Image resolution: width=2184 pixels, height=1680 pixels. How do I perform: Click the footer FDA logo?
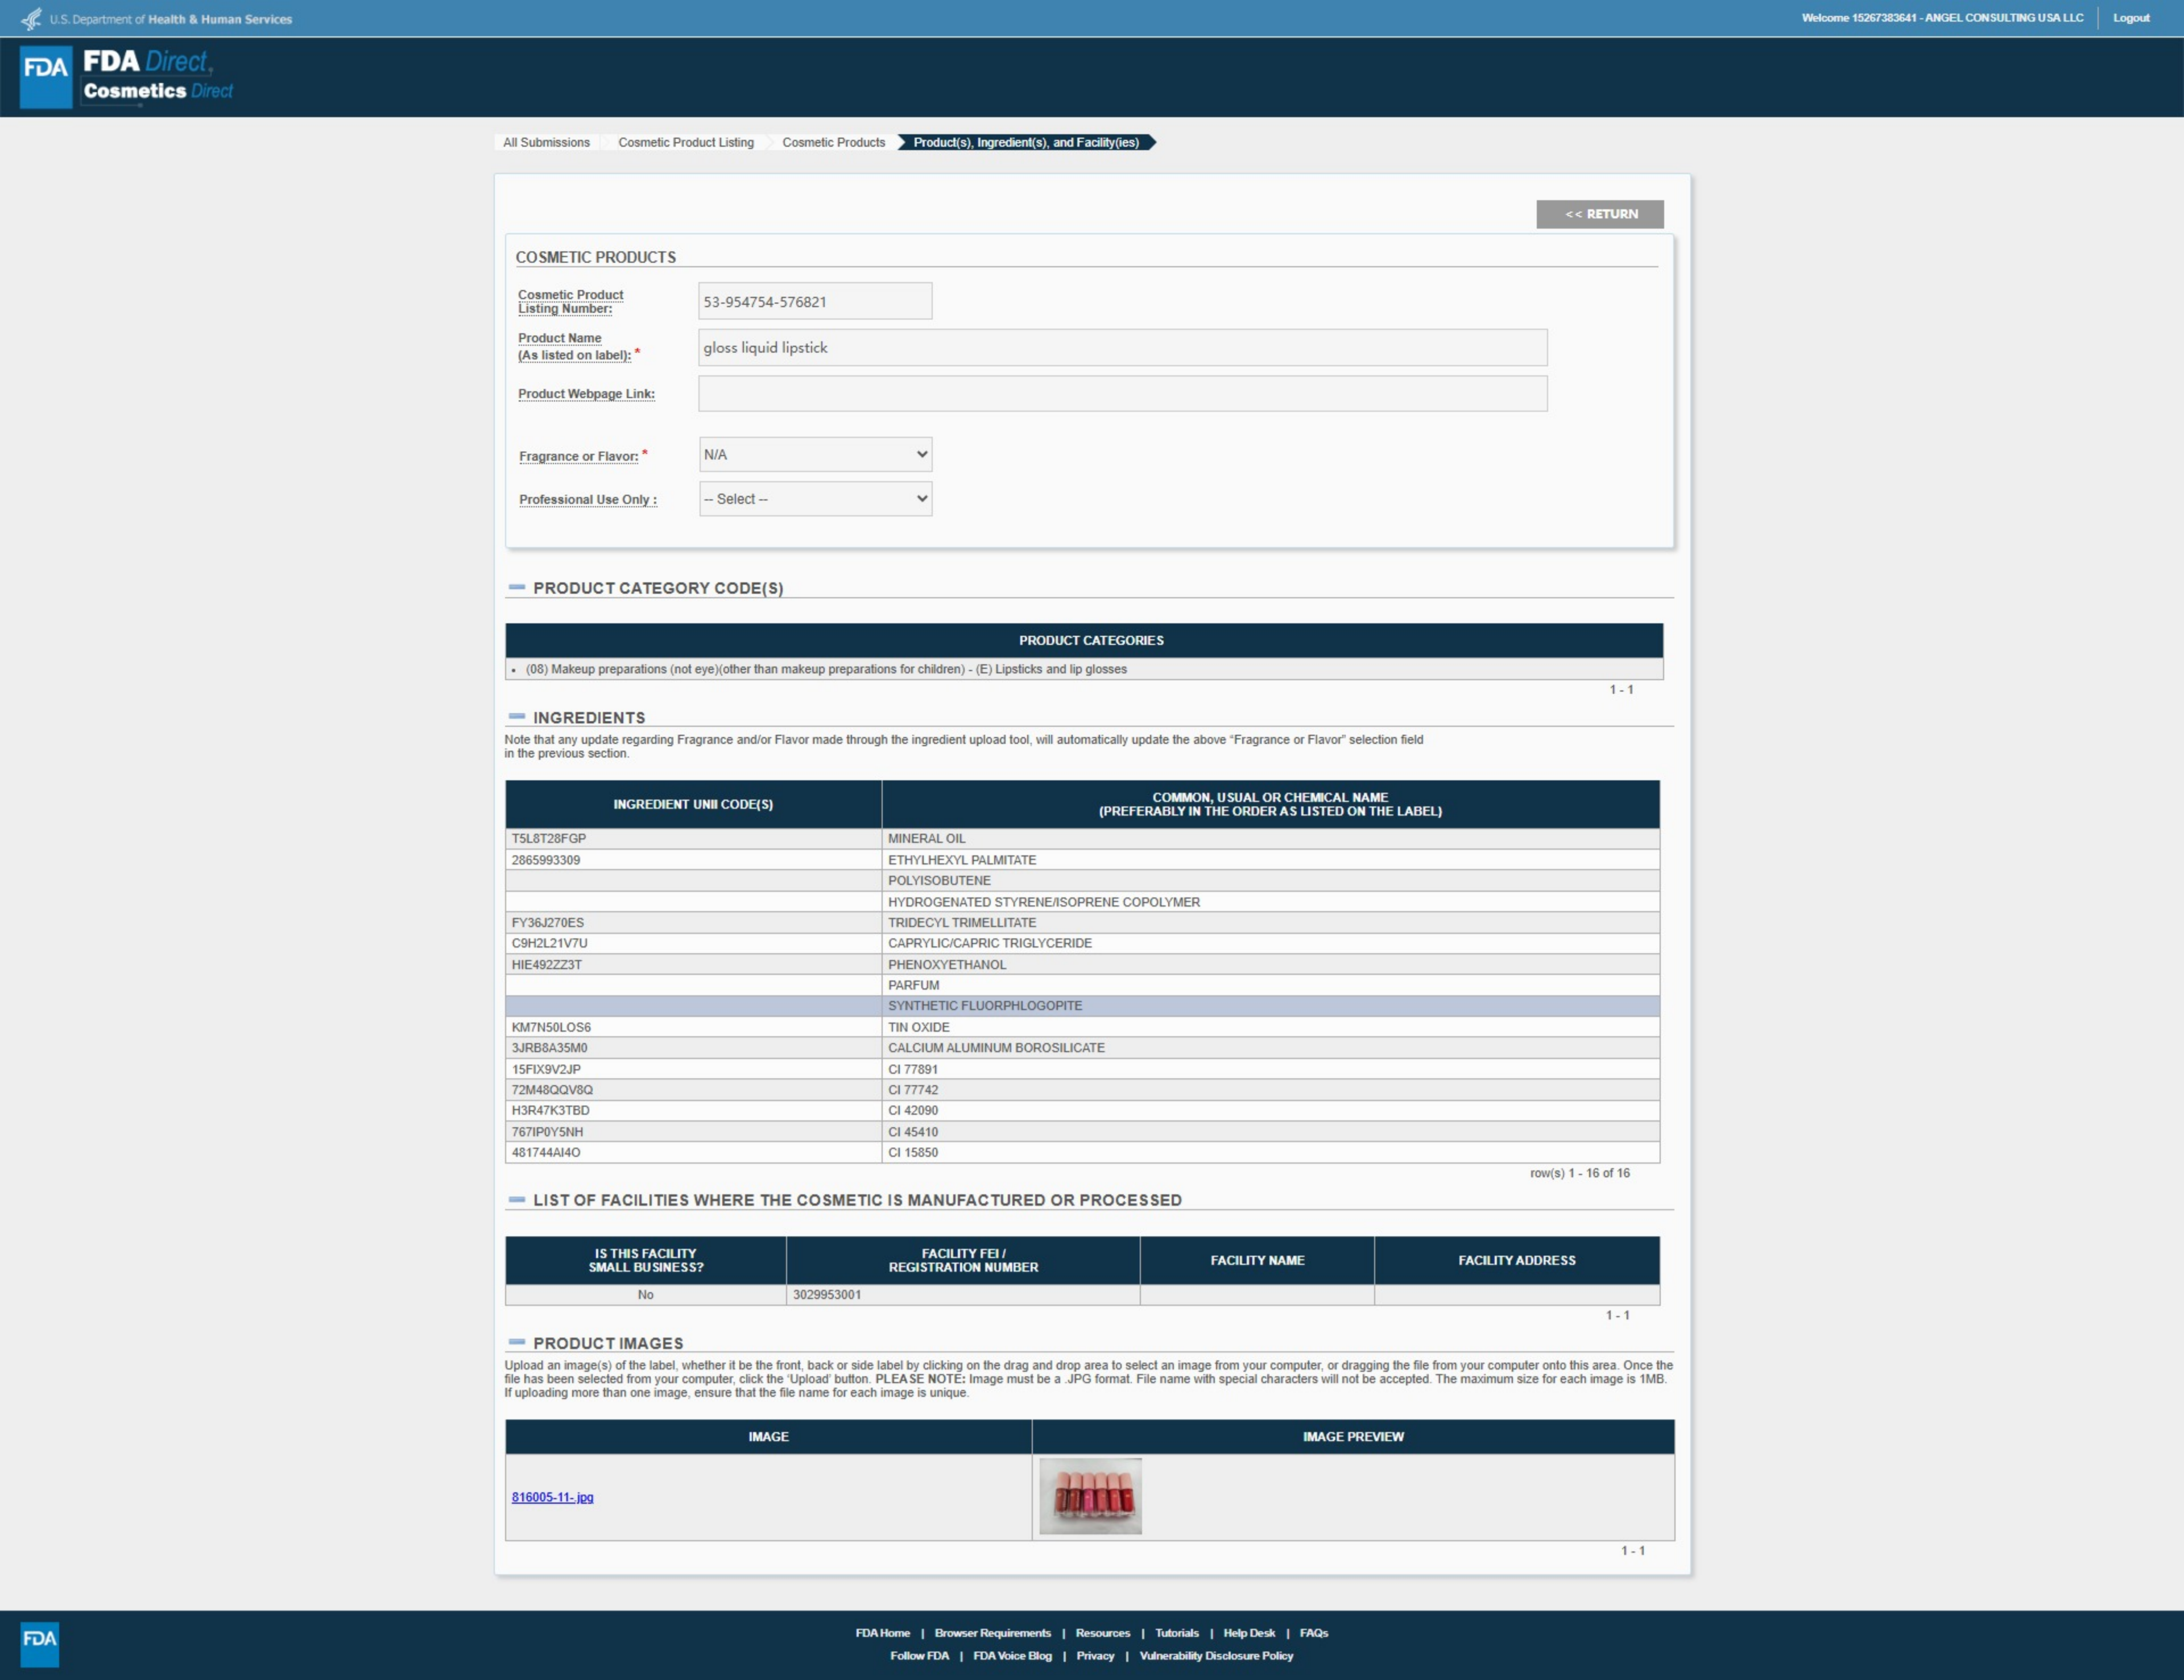click(x=40, y=1644)
